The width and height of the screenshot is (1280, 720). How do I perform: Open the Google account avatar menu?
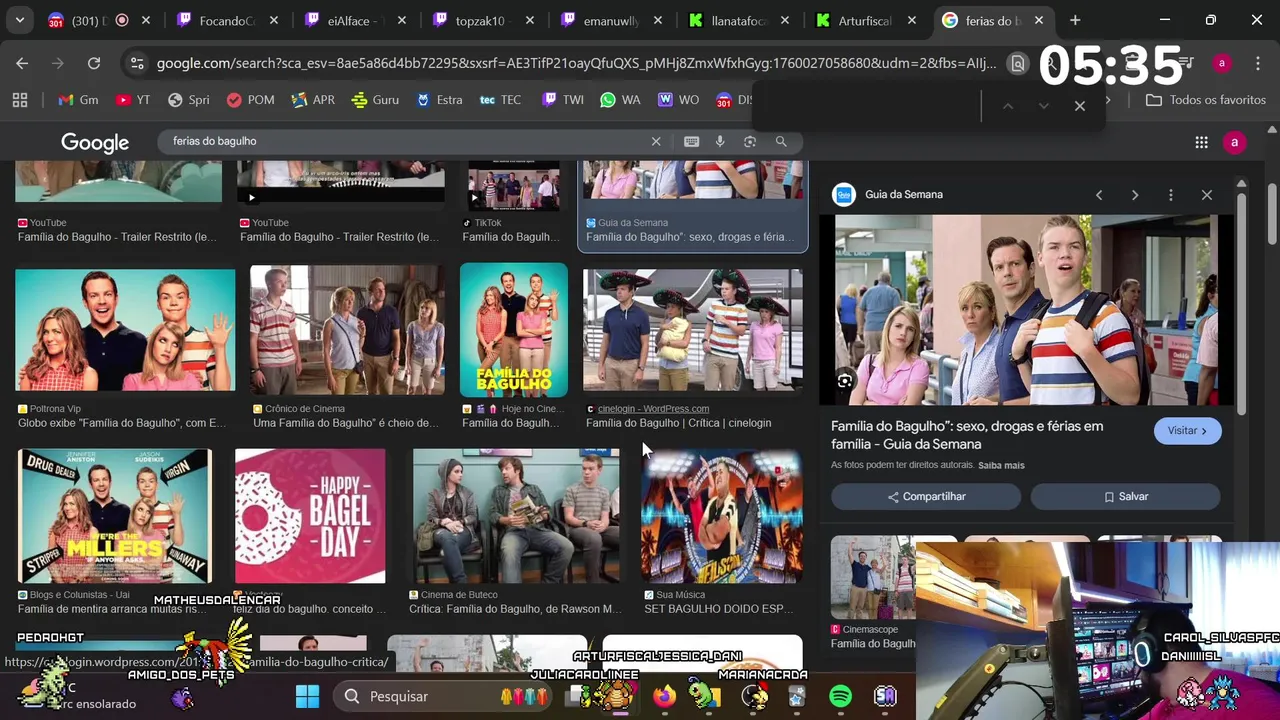(1234, 142)
